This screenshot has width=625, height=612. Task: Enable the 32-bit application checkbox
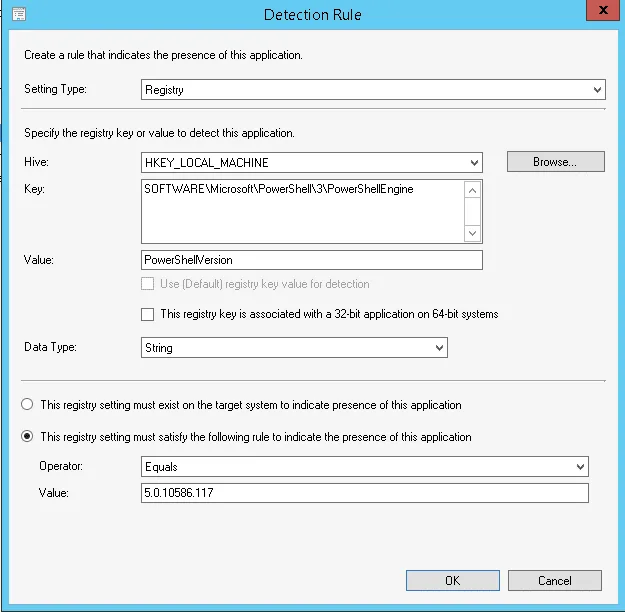coord(147,314)
